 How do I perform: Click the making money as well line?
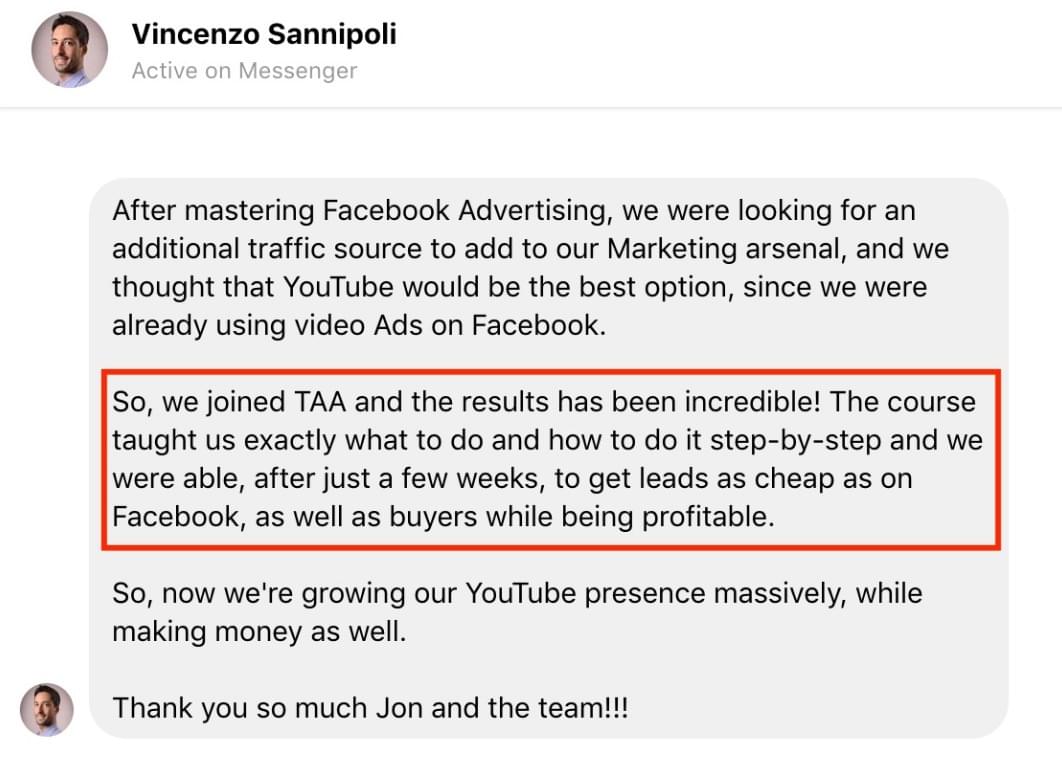[x=259, y=632]
